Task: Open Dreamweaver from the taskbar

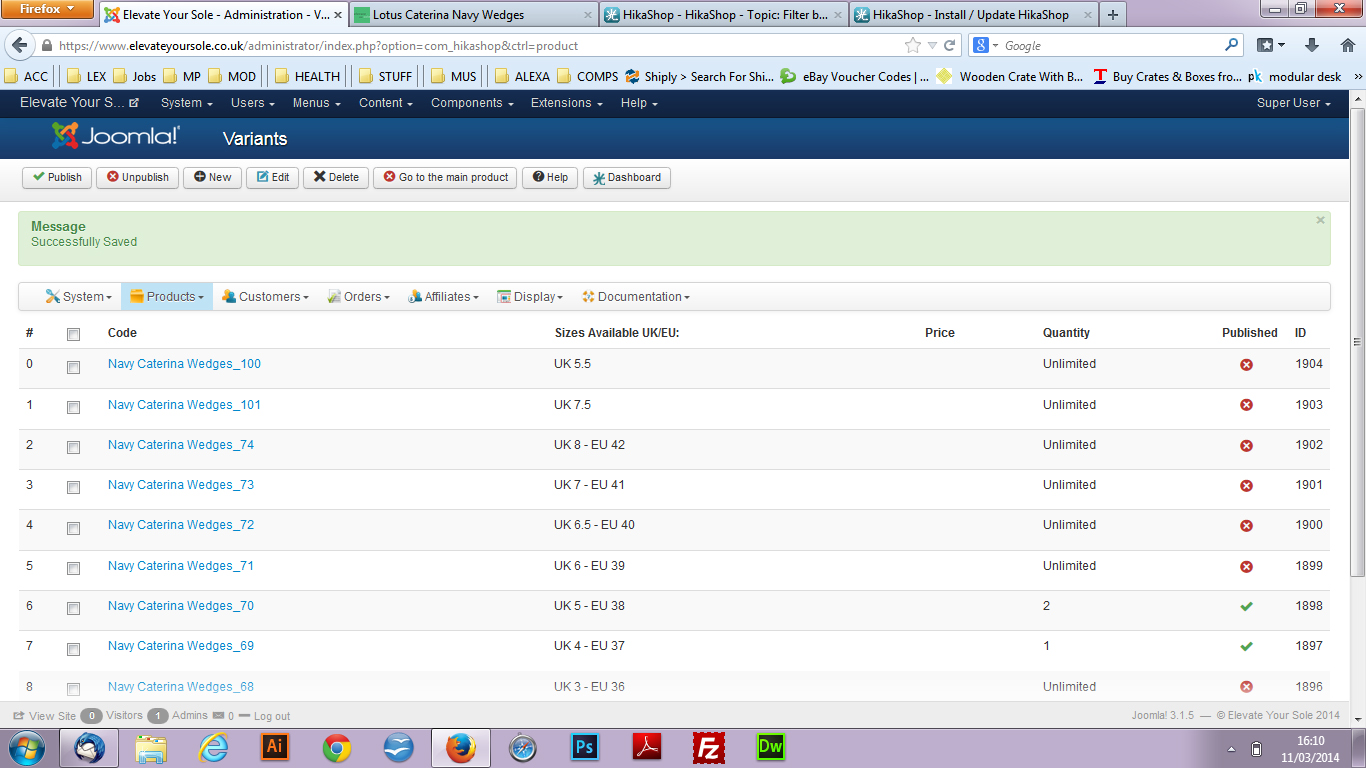Action: [x=770, y=748]
